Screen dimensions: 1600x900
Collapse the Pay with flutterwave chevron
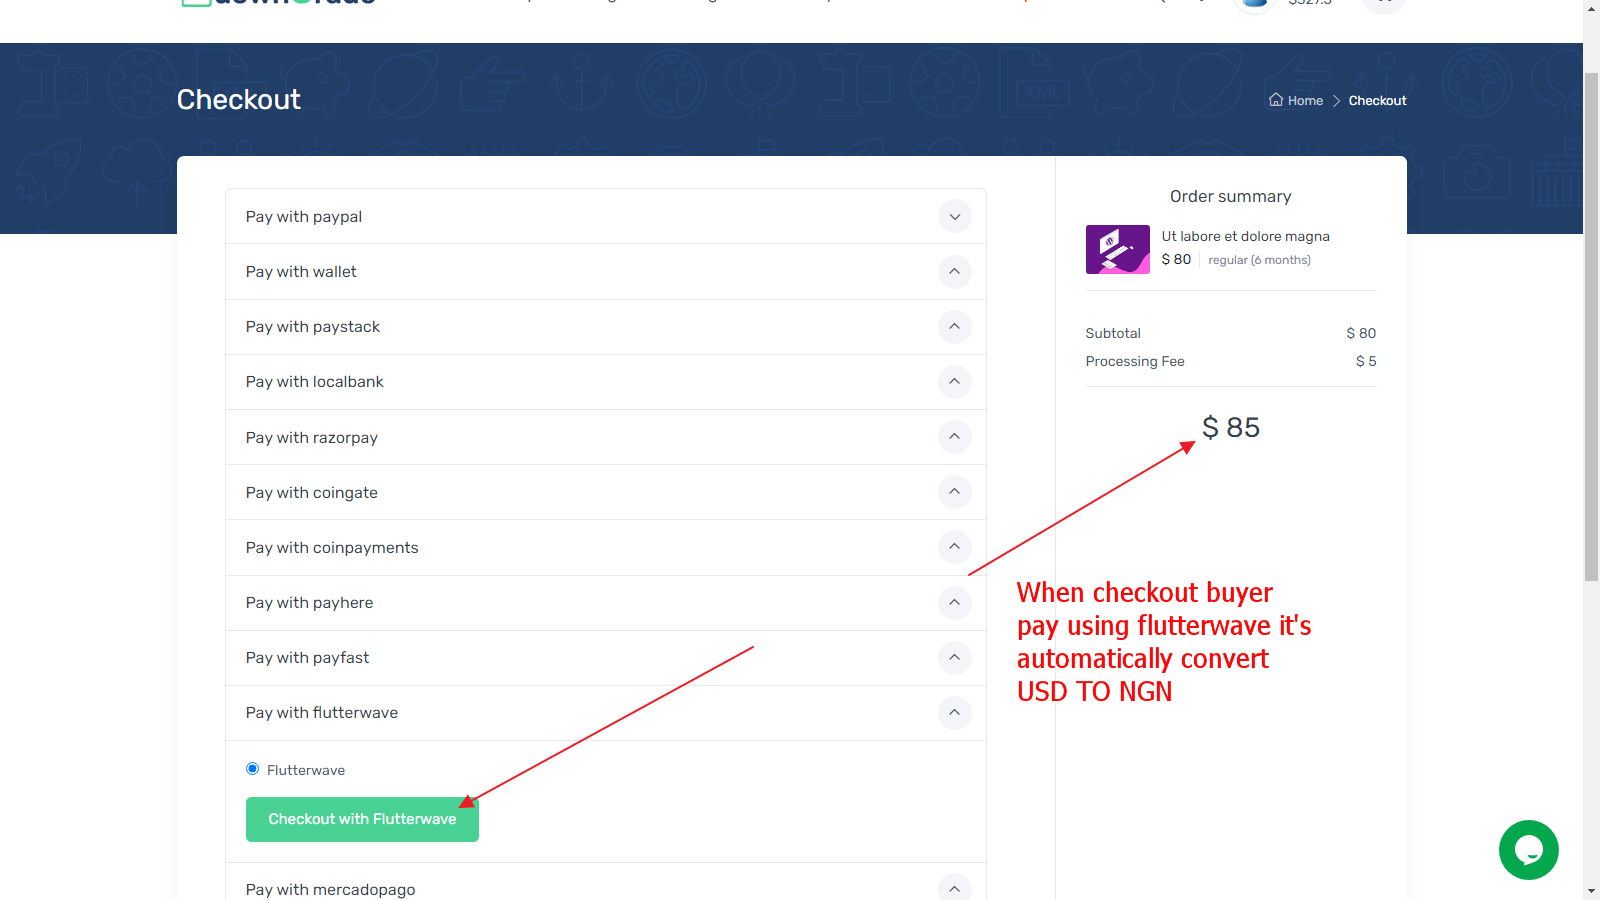coord(955,713)
